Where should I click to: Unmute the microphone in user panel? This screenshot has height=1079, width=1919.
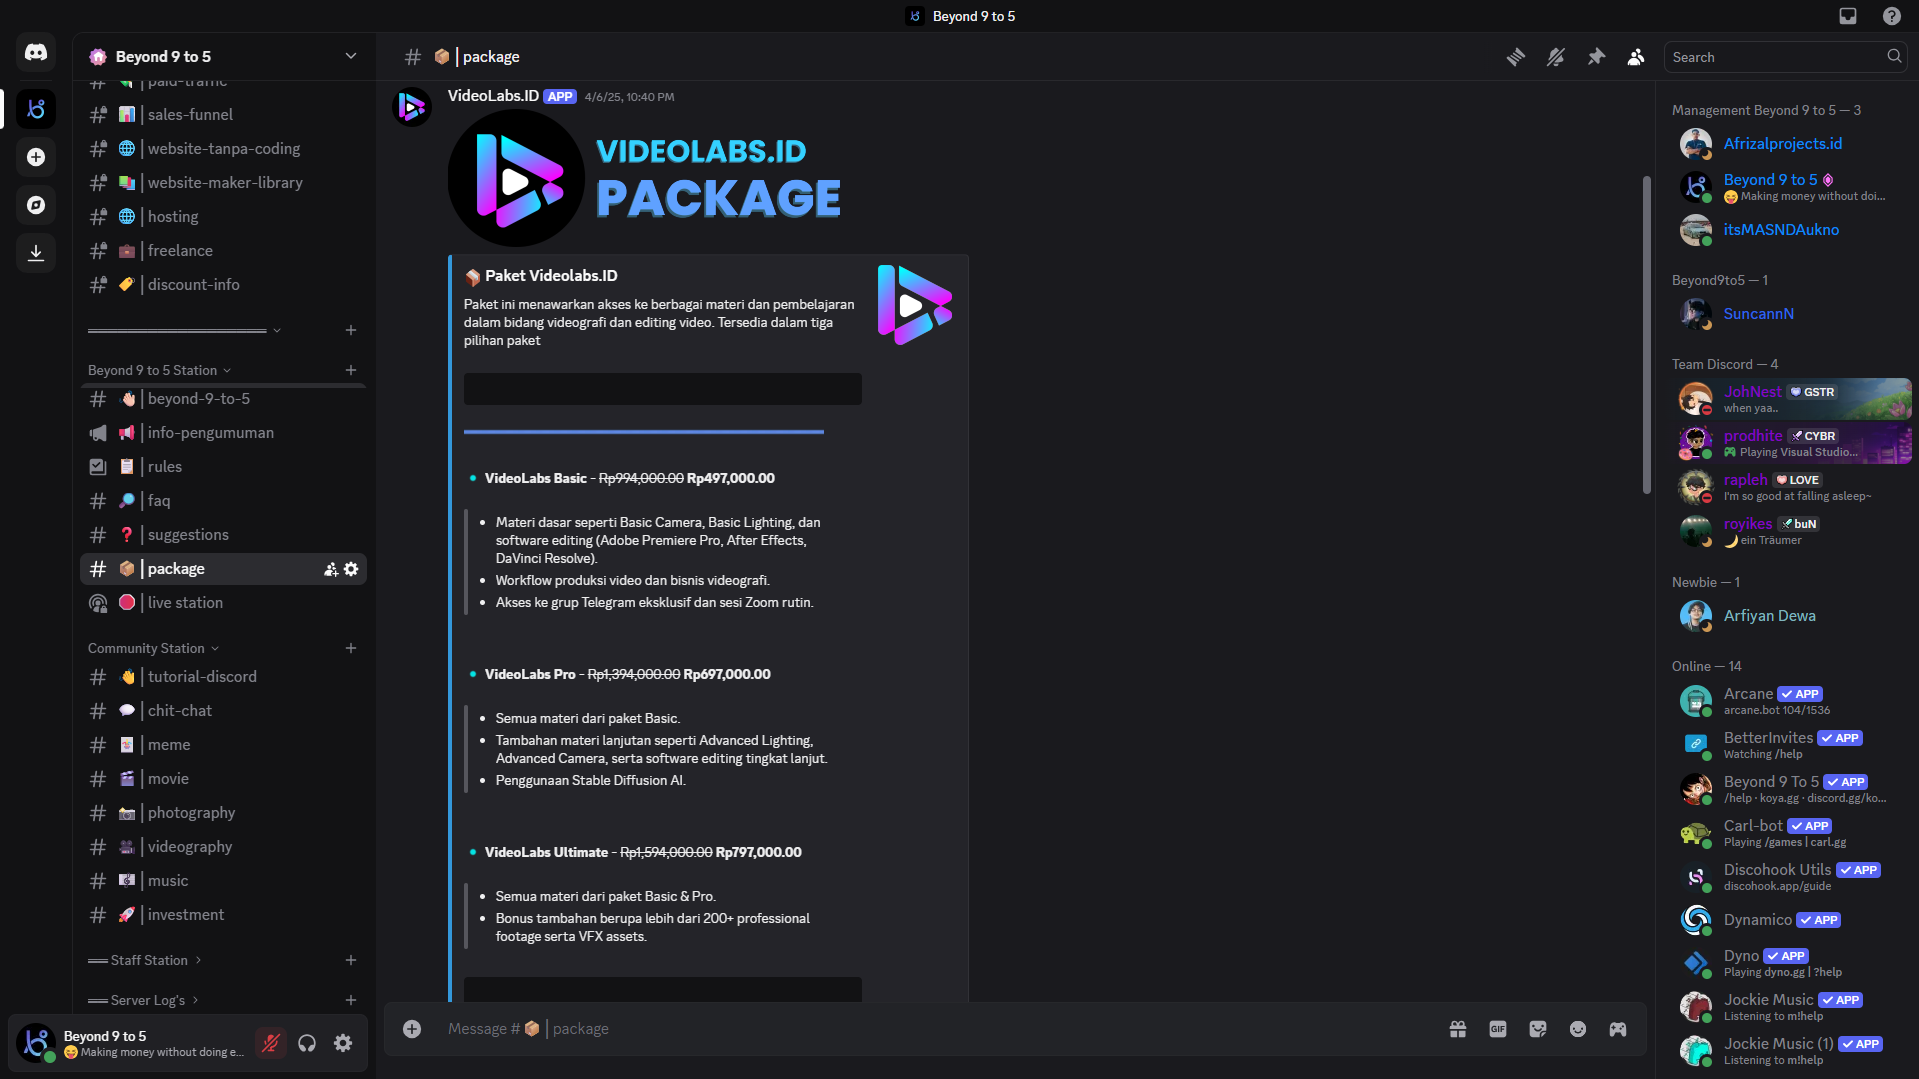click(x=270, y=1043)
